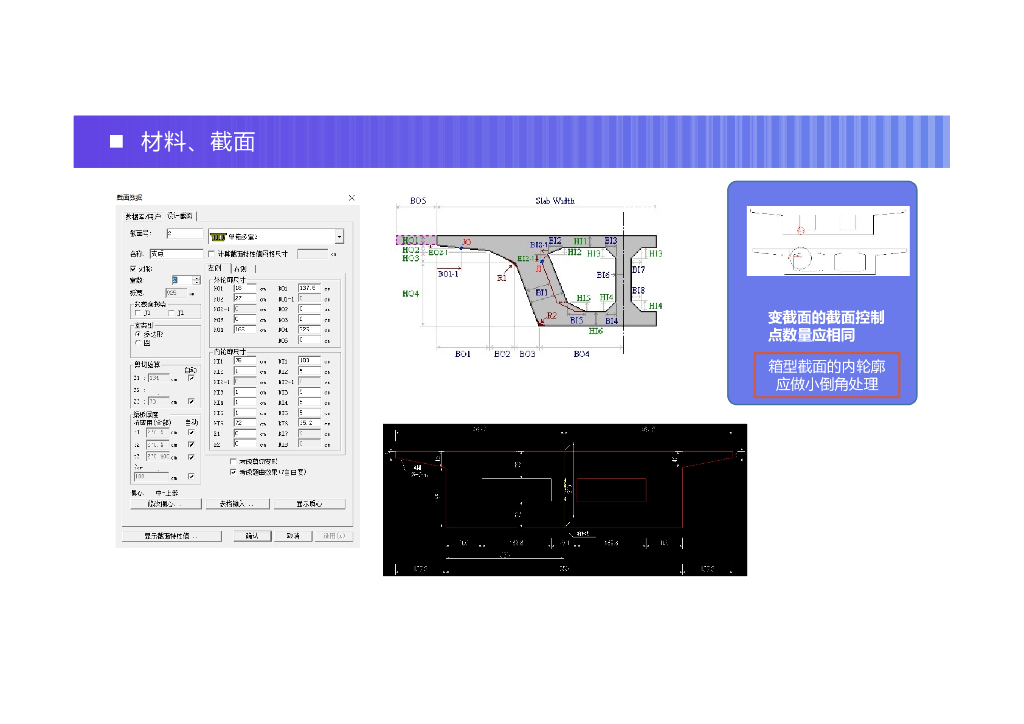Click the 'HO4' label in the diagram
Screen dimensions: 1024x724
[x=411, y=294]
